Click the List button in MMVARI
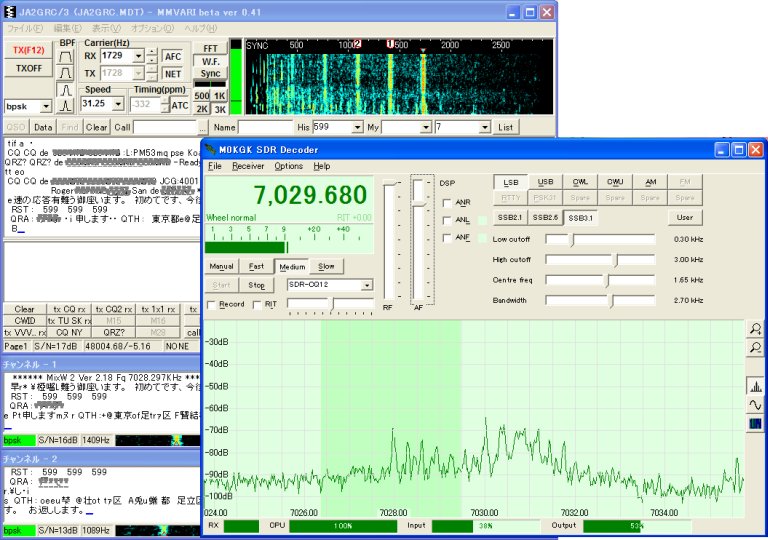 coord(505,127)
